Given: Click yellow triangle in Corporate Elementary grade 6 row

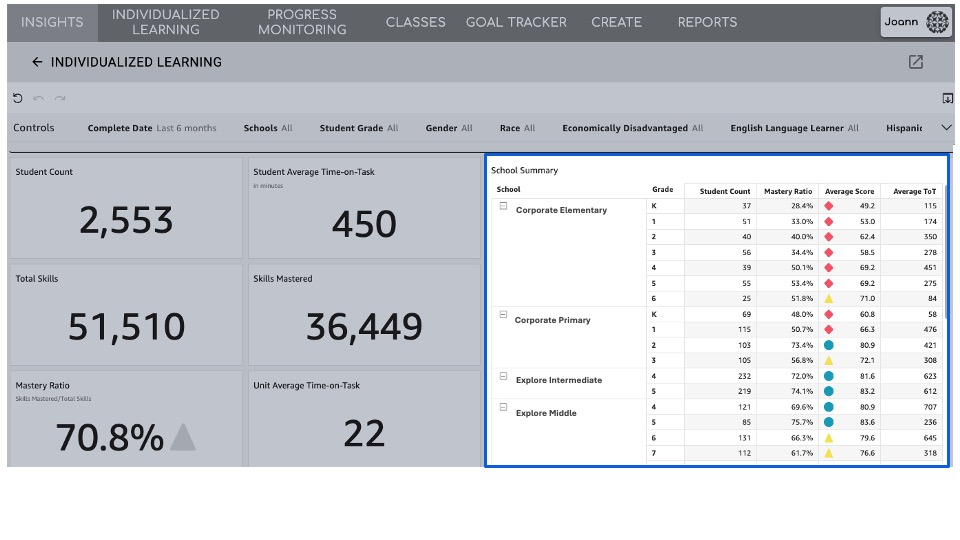Looking at the screenshot, I should (x=828, y=299).
